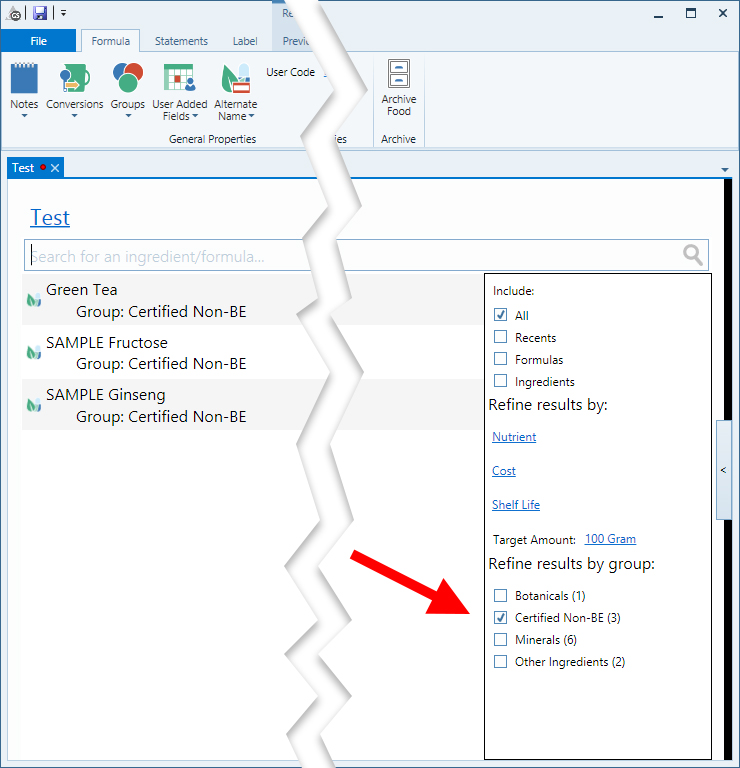Click the Conversions mug icon
Screen dimensions: 740x768
[x=74, y=79]
